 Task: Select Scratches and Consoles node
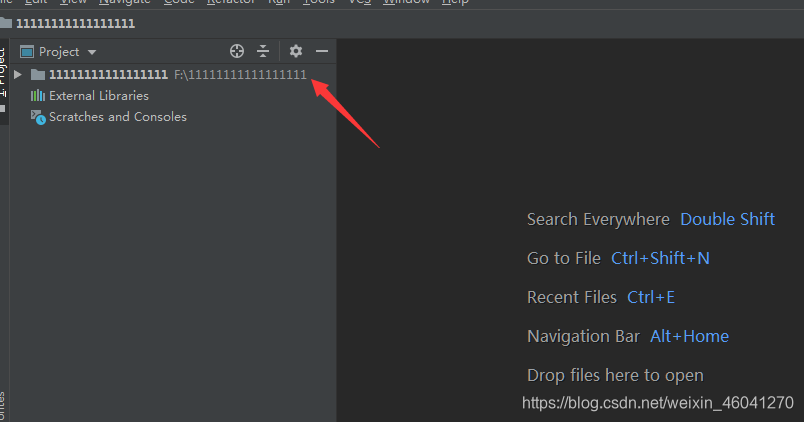[x=118, y=117]
